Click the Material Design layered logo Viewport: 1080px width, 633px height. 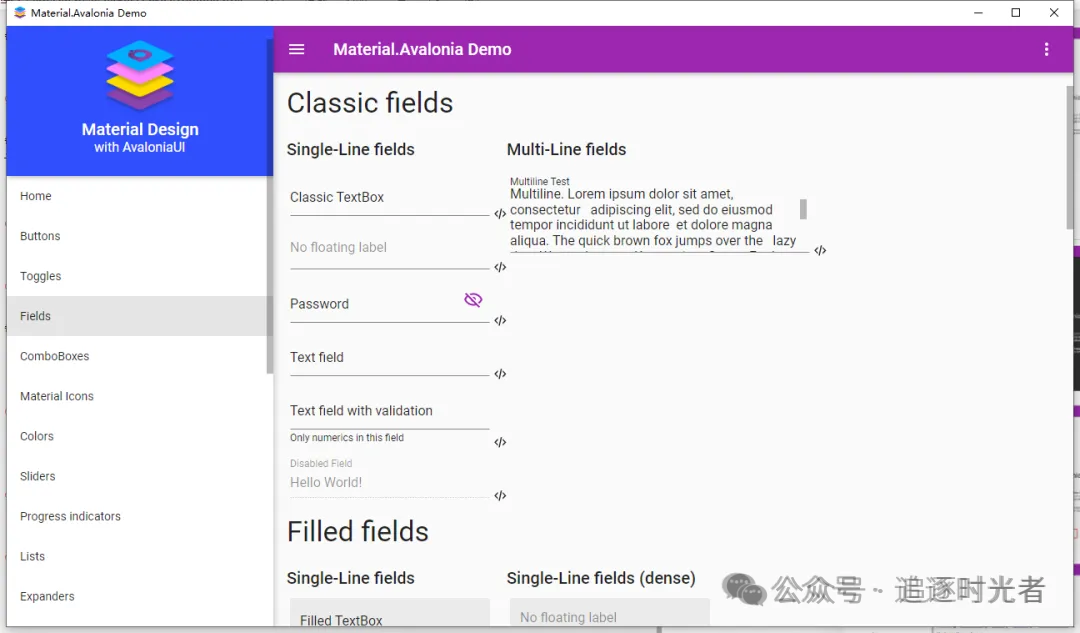coord(140,74)
